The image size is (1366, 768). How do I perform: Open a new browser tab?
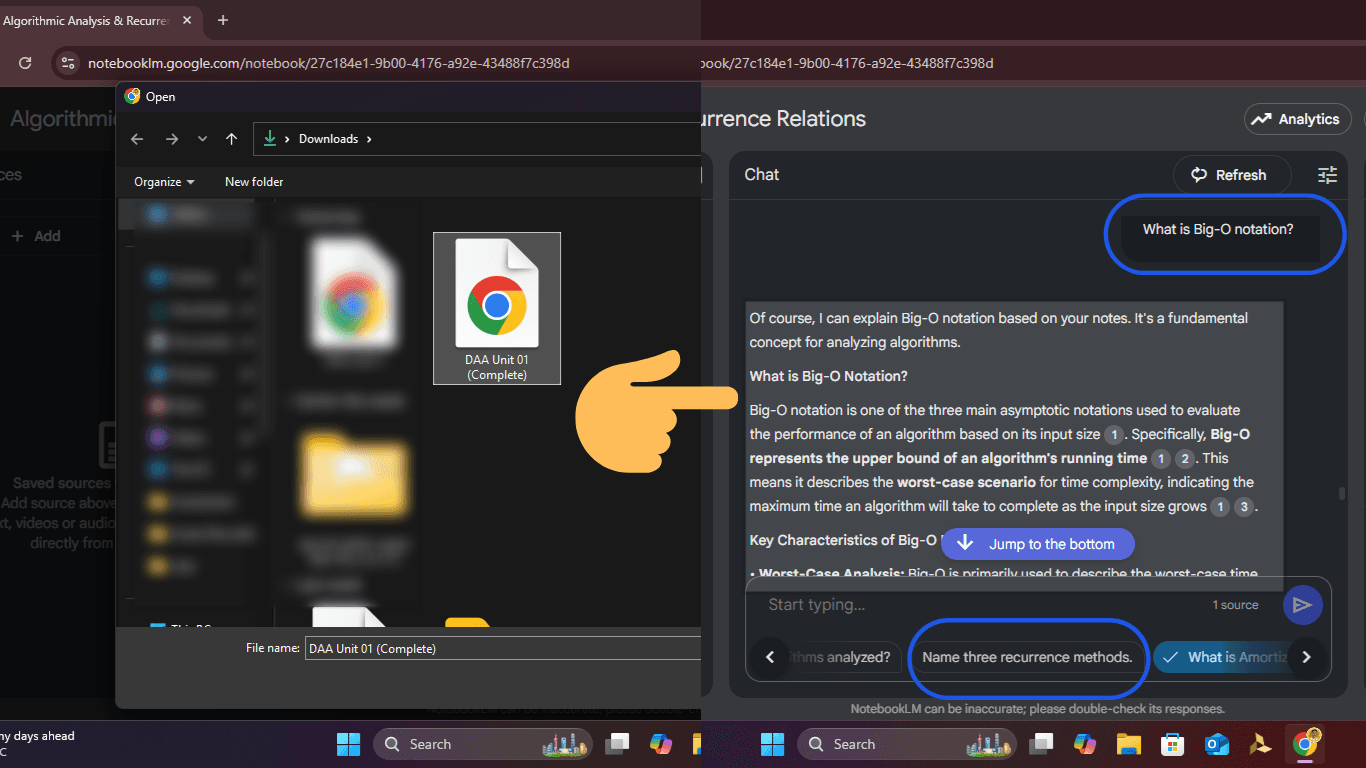click(223, 20)
